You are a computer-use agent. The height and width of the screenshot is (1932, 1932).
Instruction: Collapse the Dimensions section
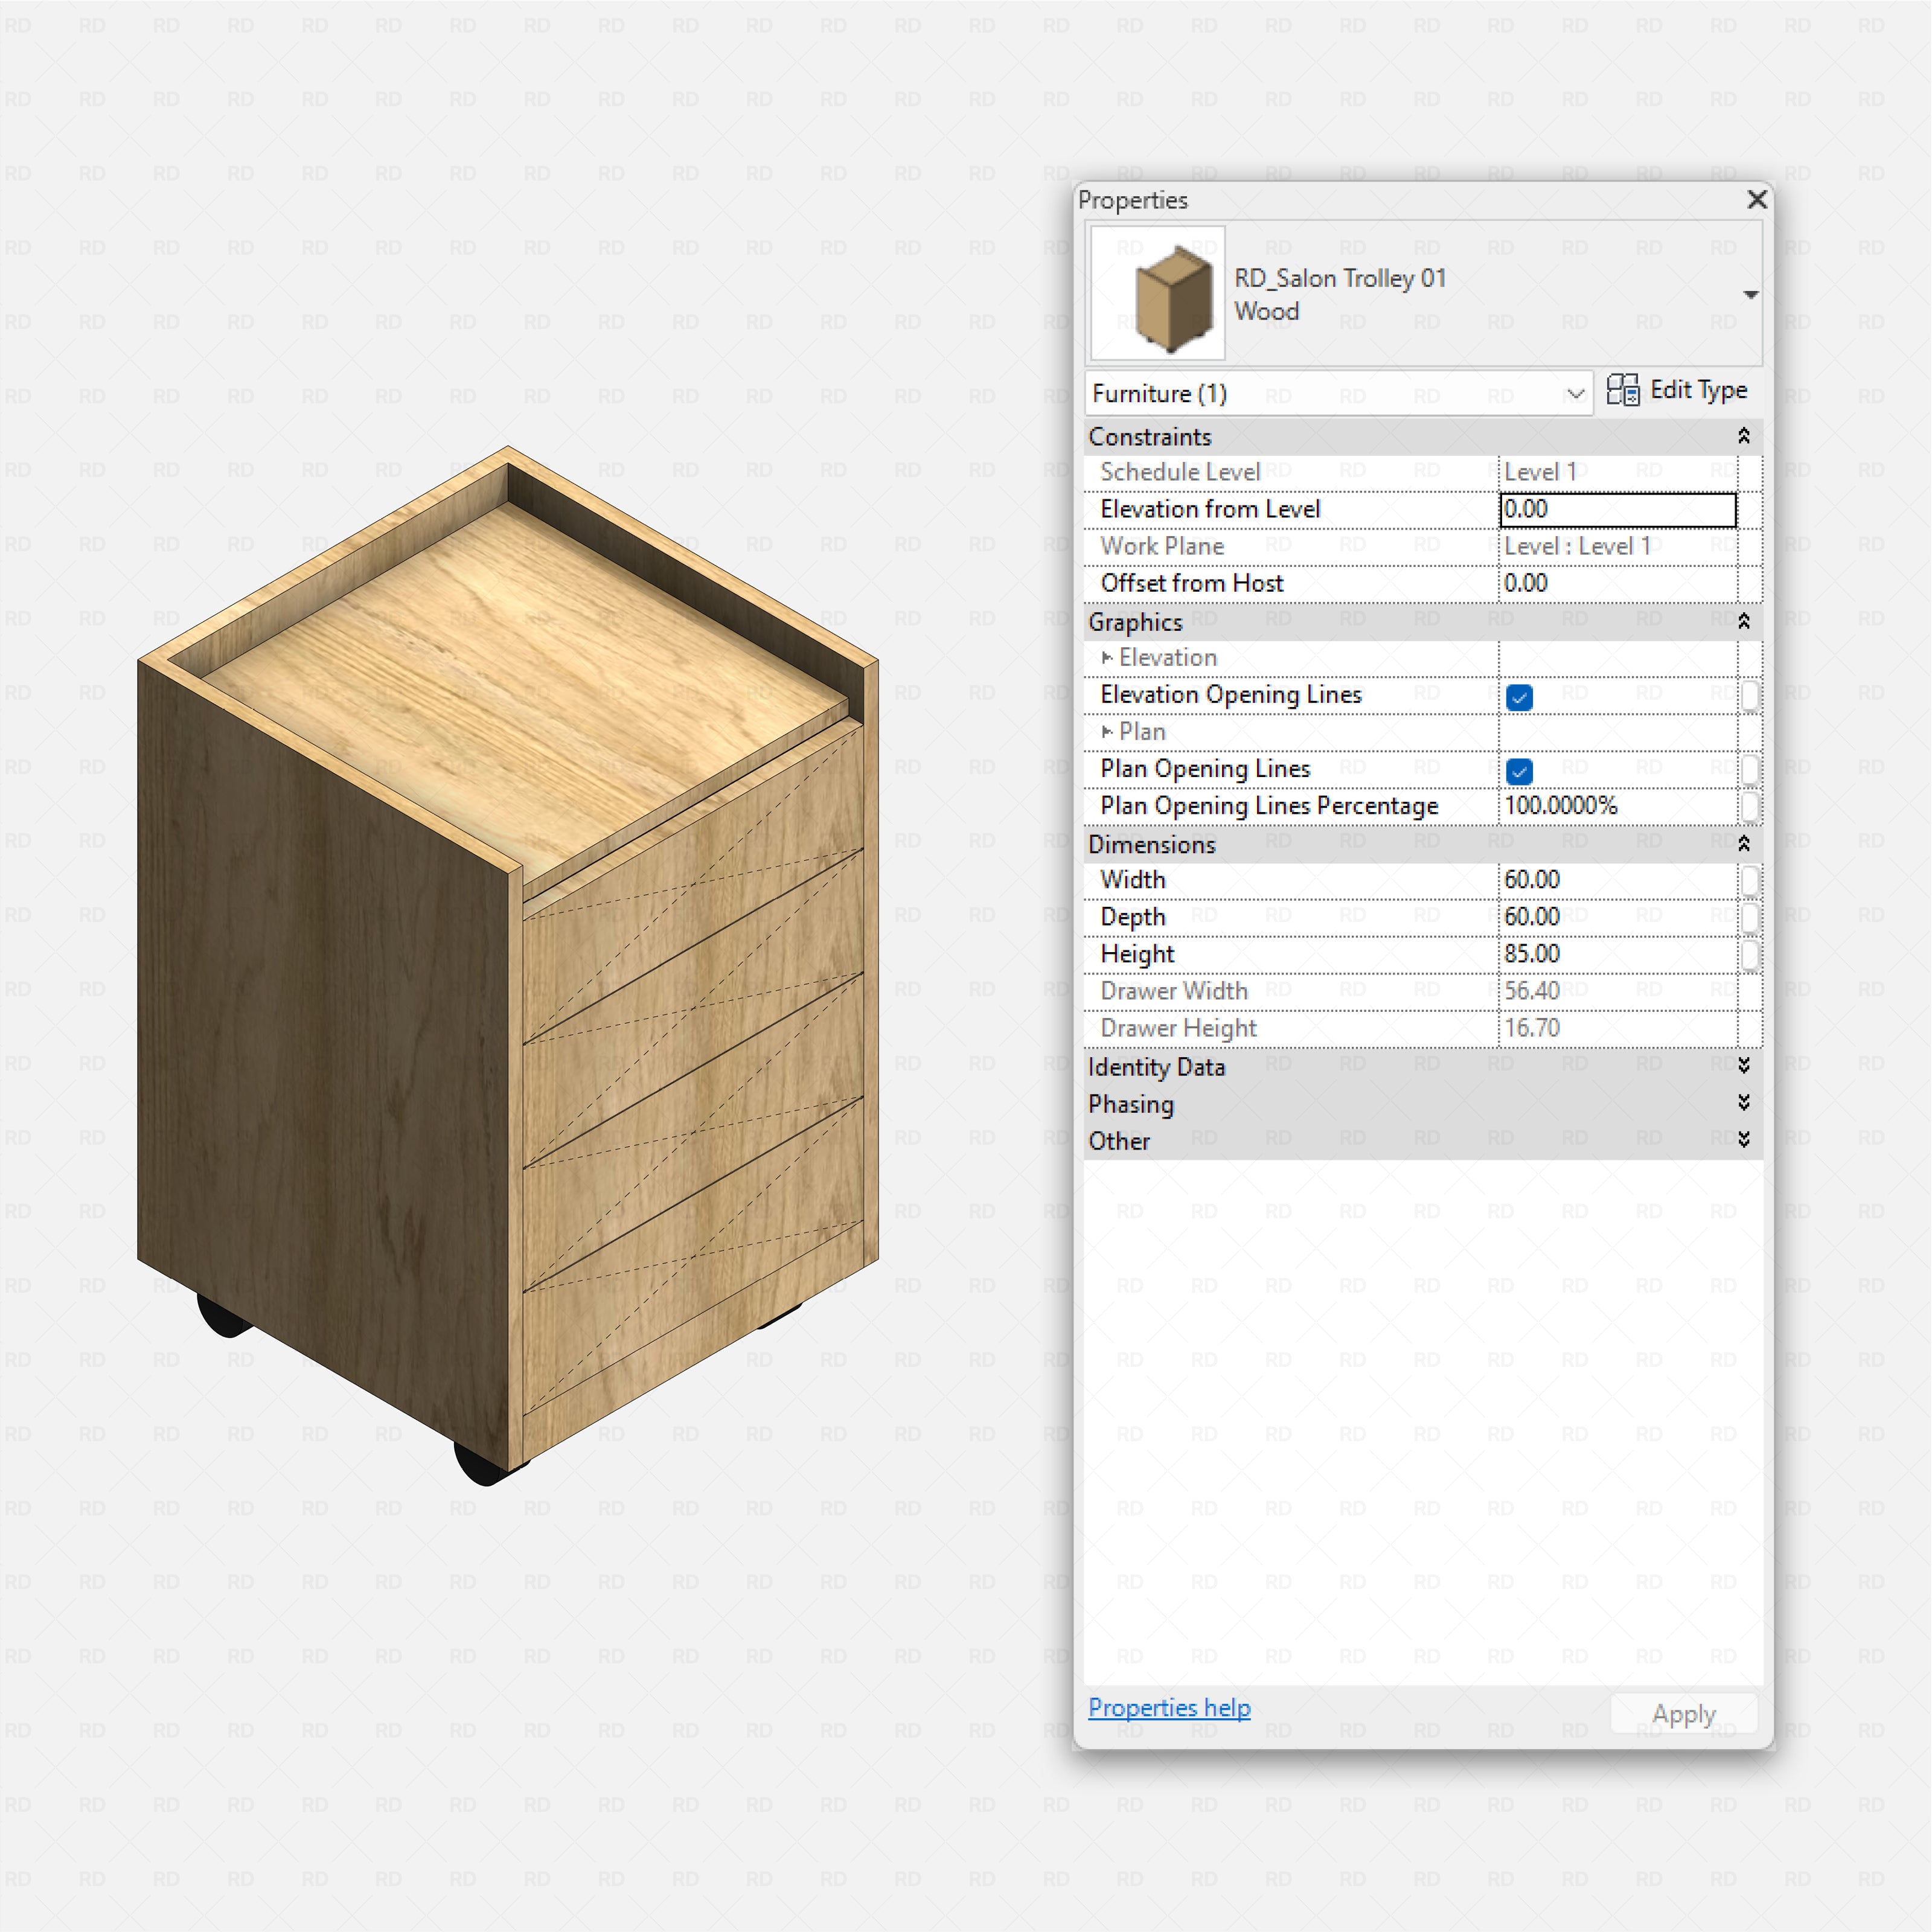point(1744,842)
